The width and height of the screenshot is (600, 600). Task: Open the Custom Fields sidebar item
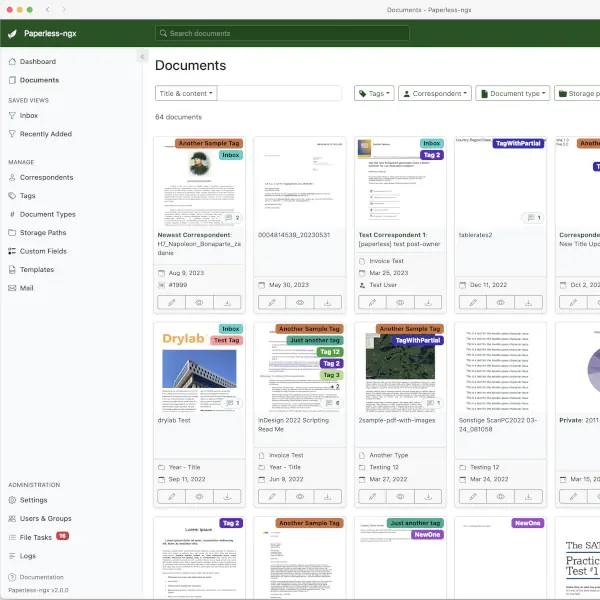(43, 251)
